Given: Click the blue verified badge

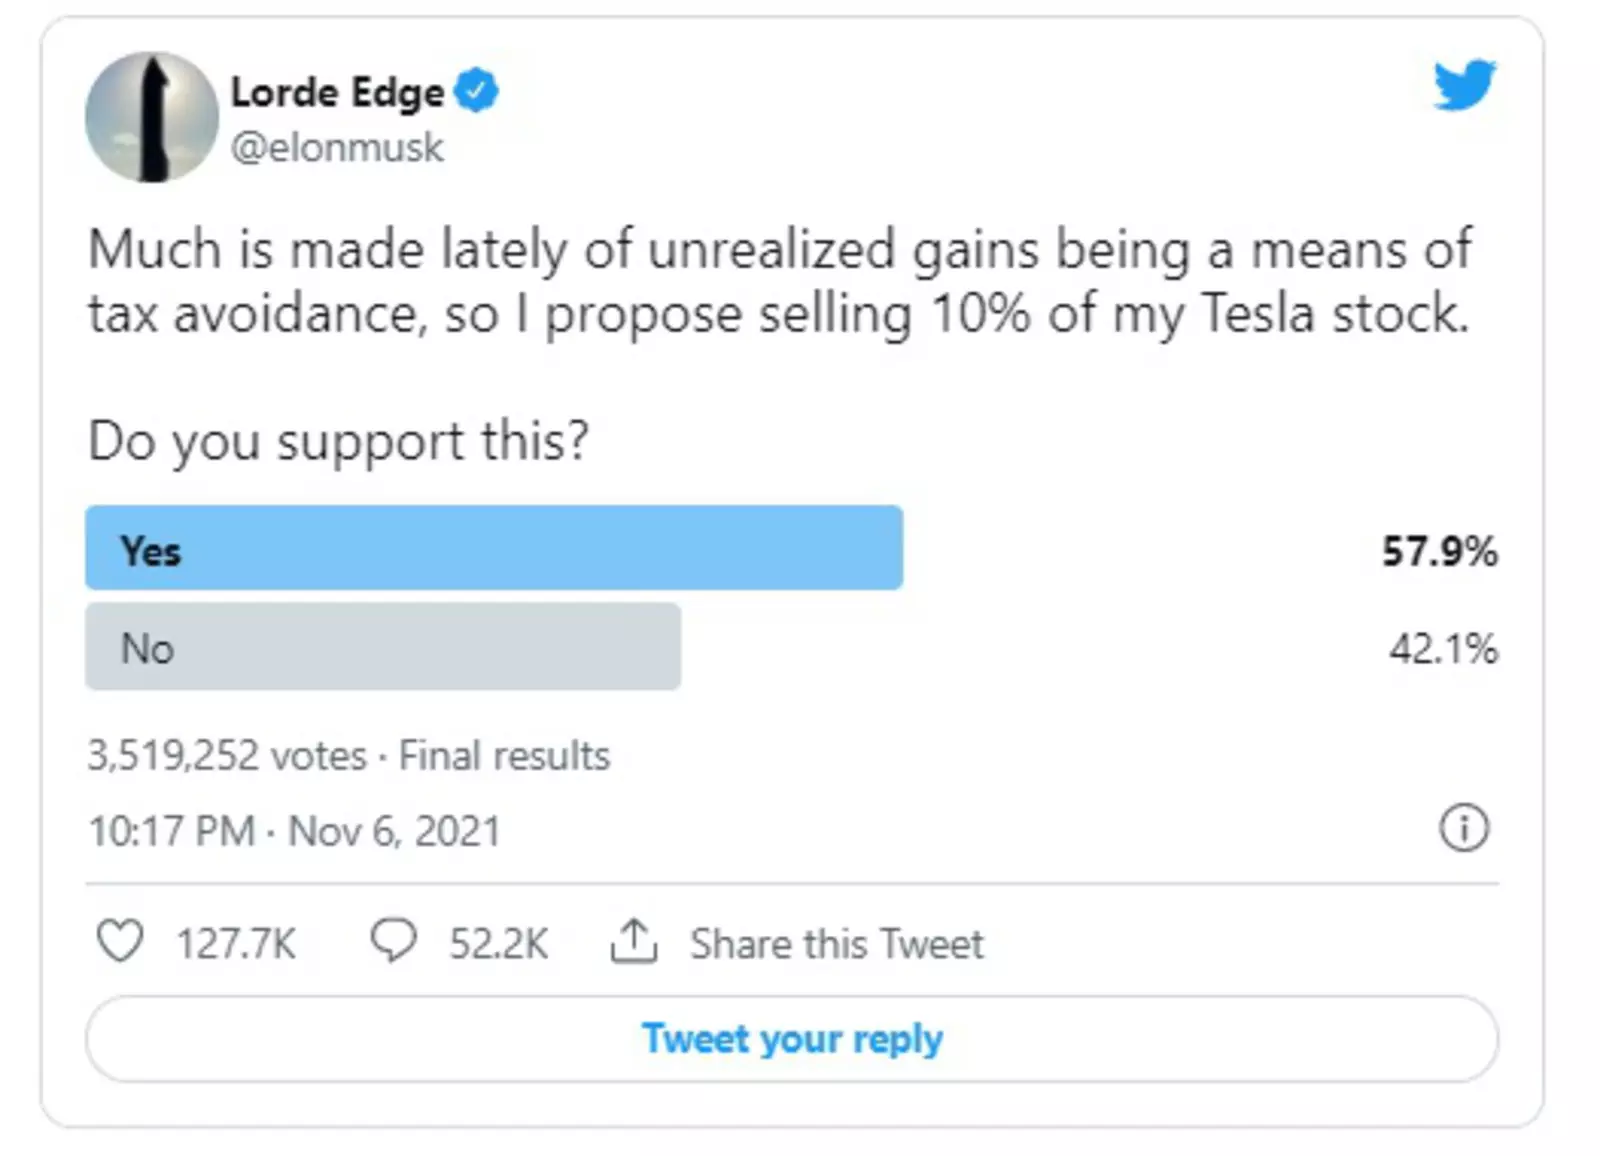Looking at the screenshot, I should (x=476, y=92).
